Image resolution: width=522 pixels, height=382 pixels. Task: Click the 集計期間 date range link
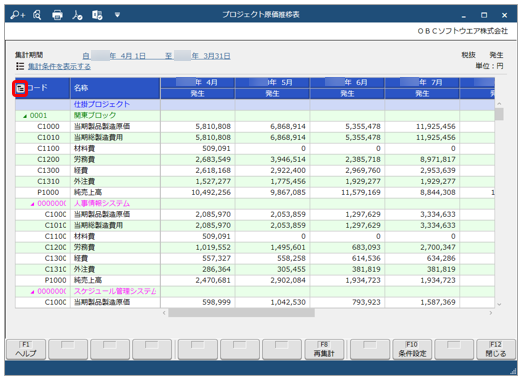[156, 56]
